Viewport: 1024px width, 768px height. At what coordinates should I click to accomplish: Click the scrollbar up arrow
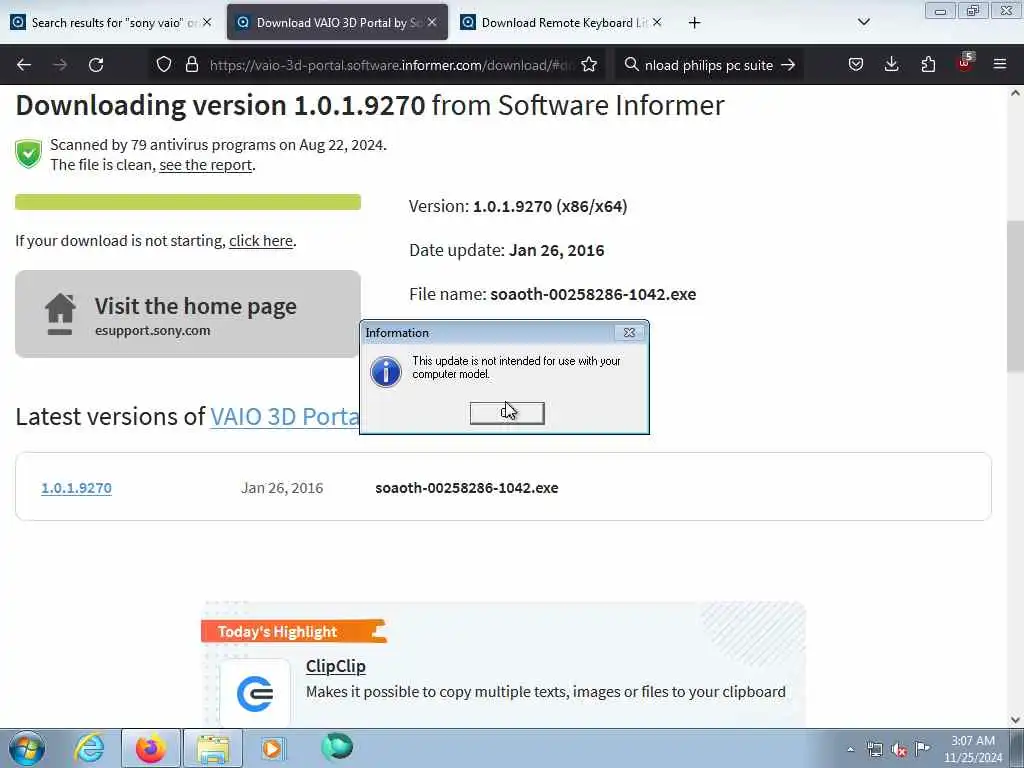click(x=1015, y=93)
